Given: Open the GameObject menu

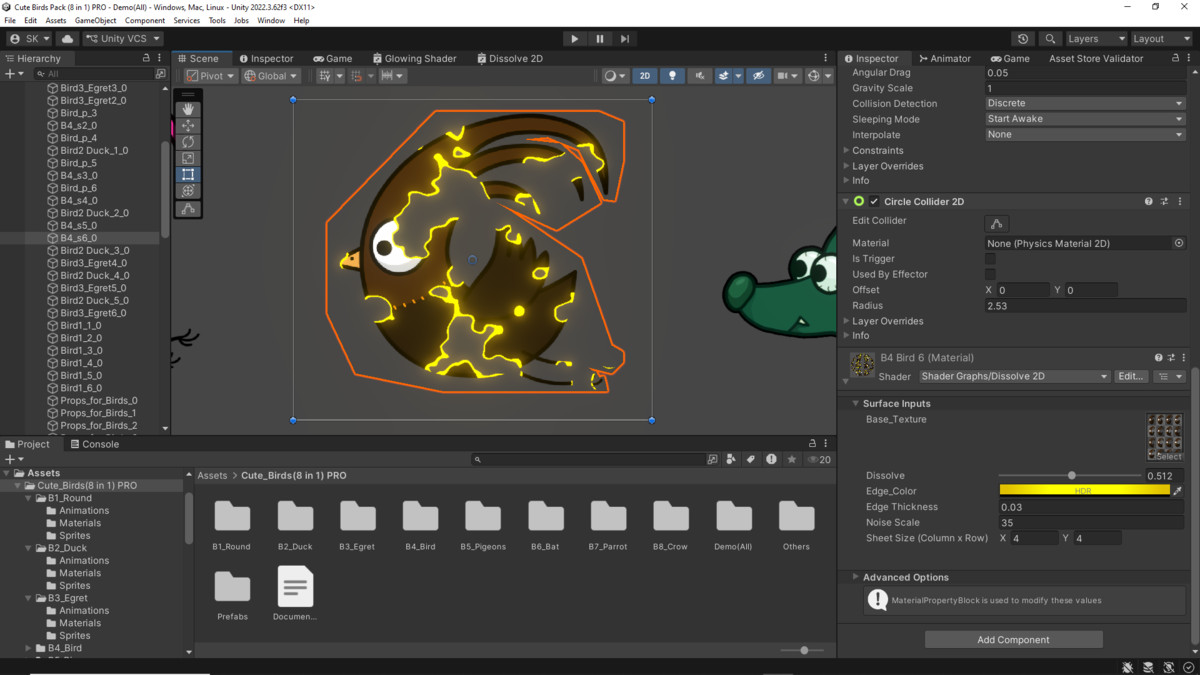Looking at the screenshot, I should 95,20.
